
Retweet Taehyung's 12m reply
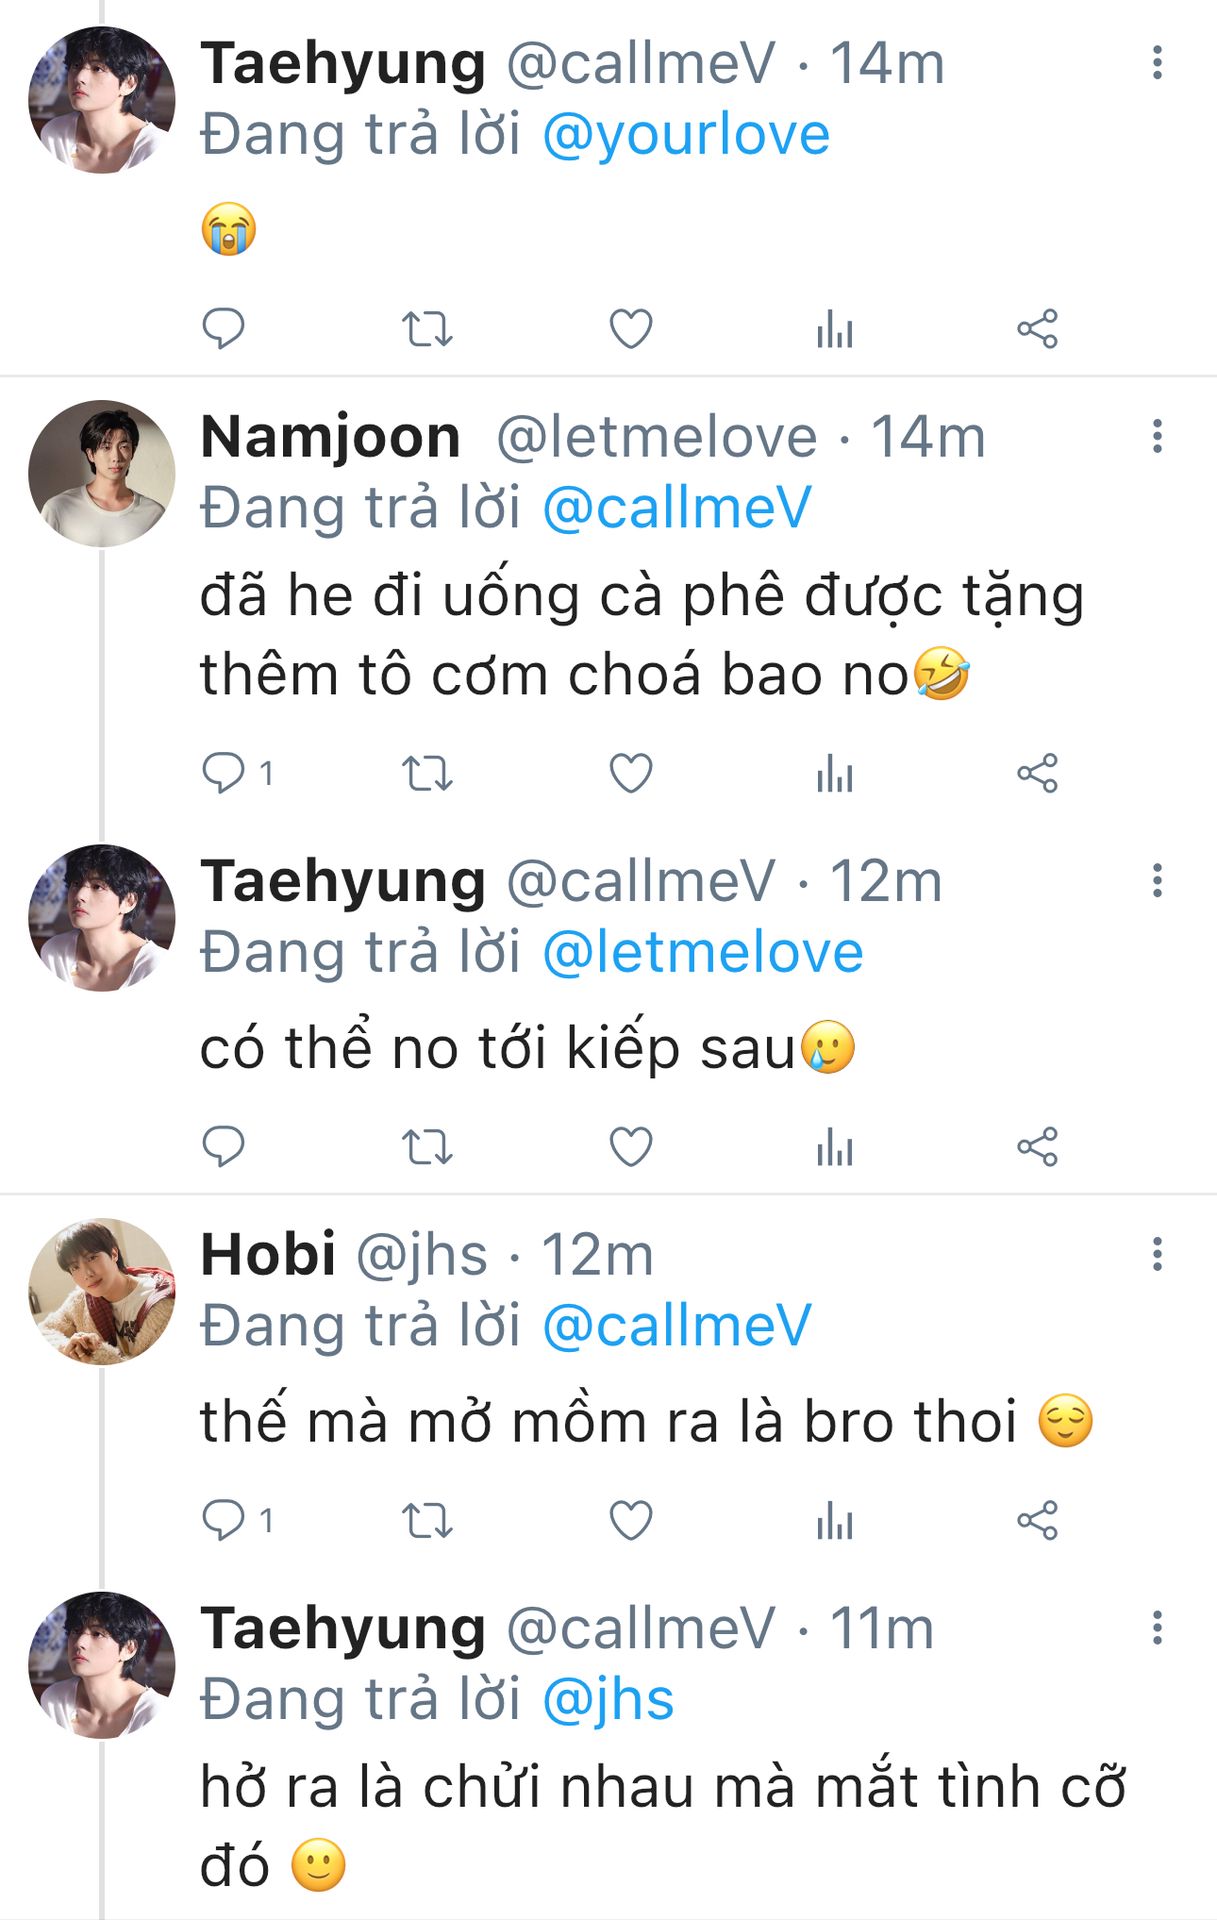click(x=427, y=1147)
